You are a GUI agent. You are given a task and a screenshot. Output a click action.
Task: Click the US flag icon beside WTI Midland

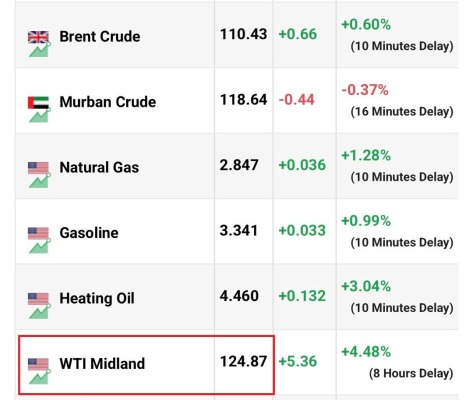[x=38, y=364]
